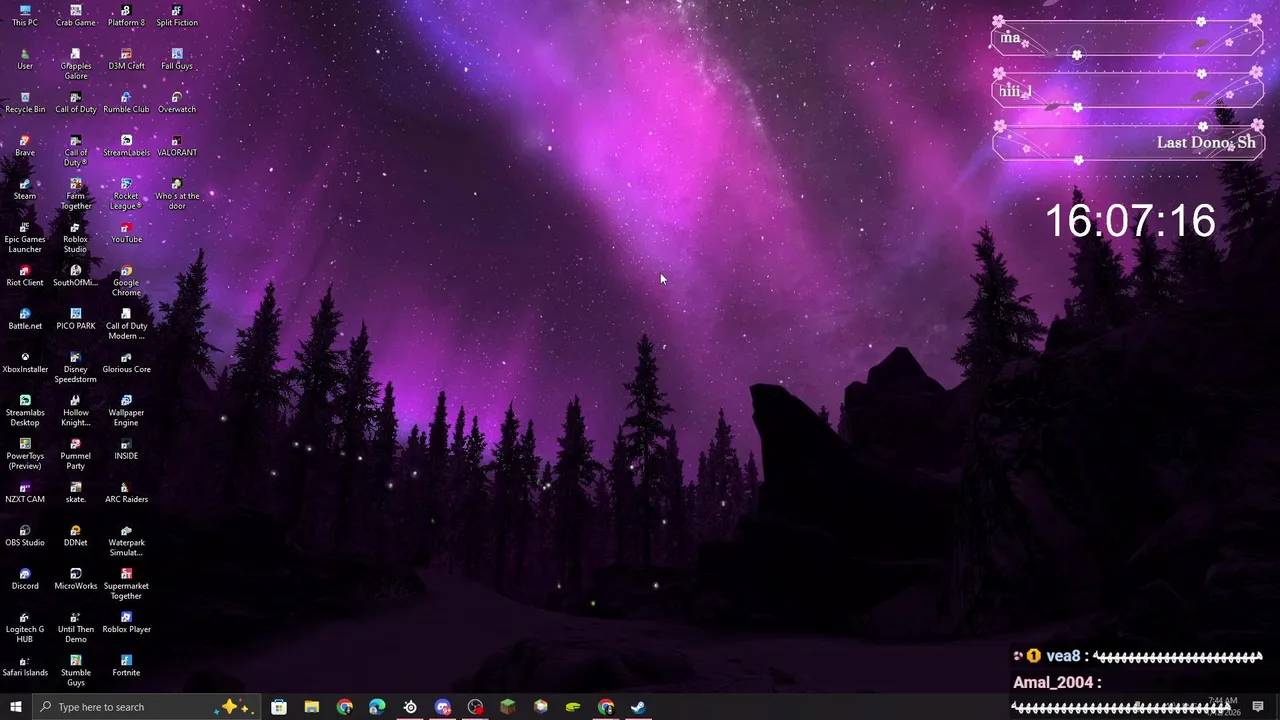Select the Overwatch desktop icon
The height and width of the screenshot is (720, 1280).
pos(177,103)
